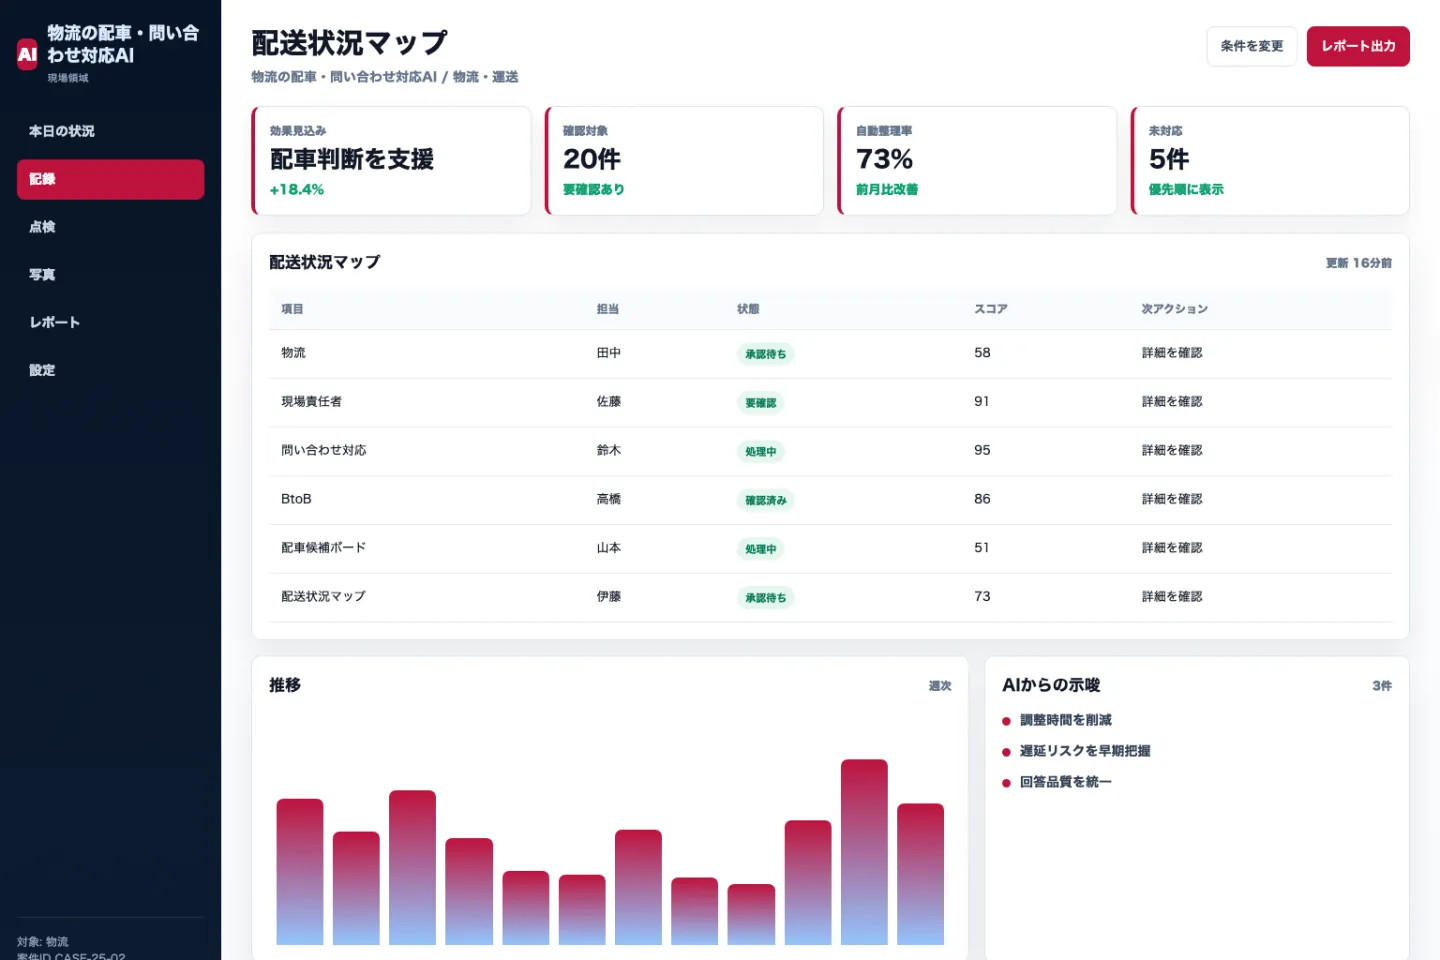Image resolution: width=1440 pixels, height=960 pixels.
Task: Open 設定 in the sidebar
Action: (x=110, y=370)
